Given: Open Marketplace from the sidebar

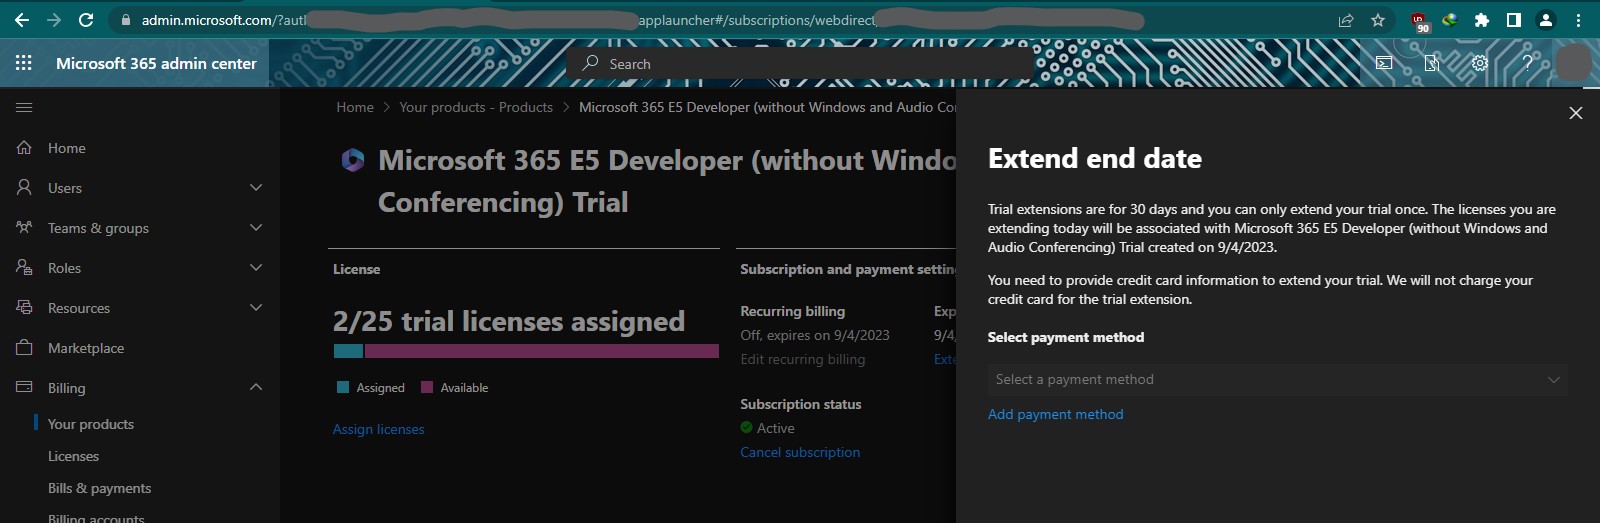Looking at the screenshot, I should point(86,348).
